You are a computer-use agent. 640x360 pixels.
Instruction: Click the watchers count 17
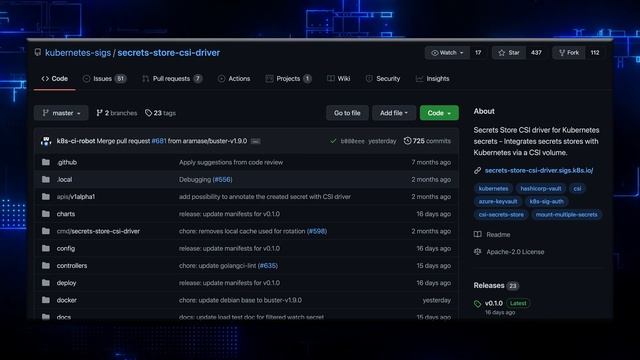click(x=478, y=53)
